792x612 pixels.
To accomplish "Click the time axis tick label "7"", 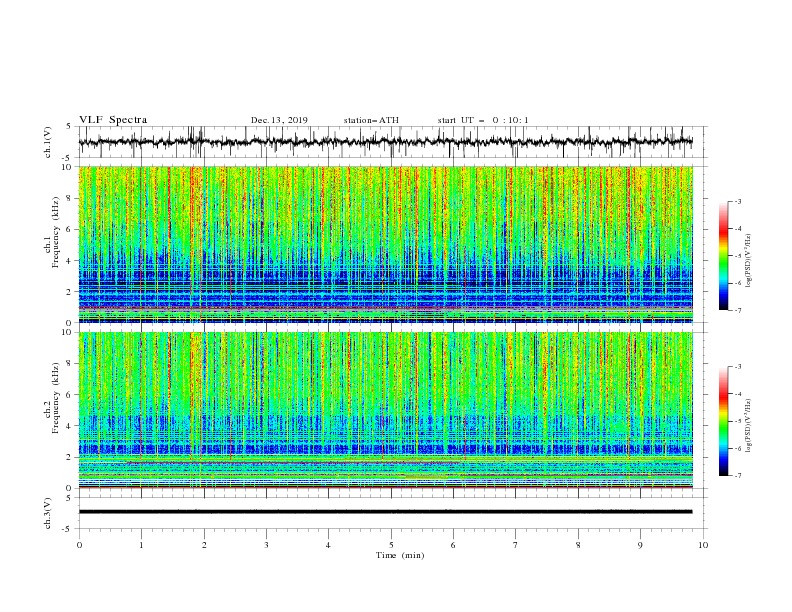I will [516, 545].
